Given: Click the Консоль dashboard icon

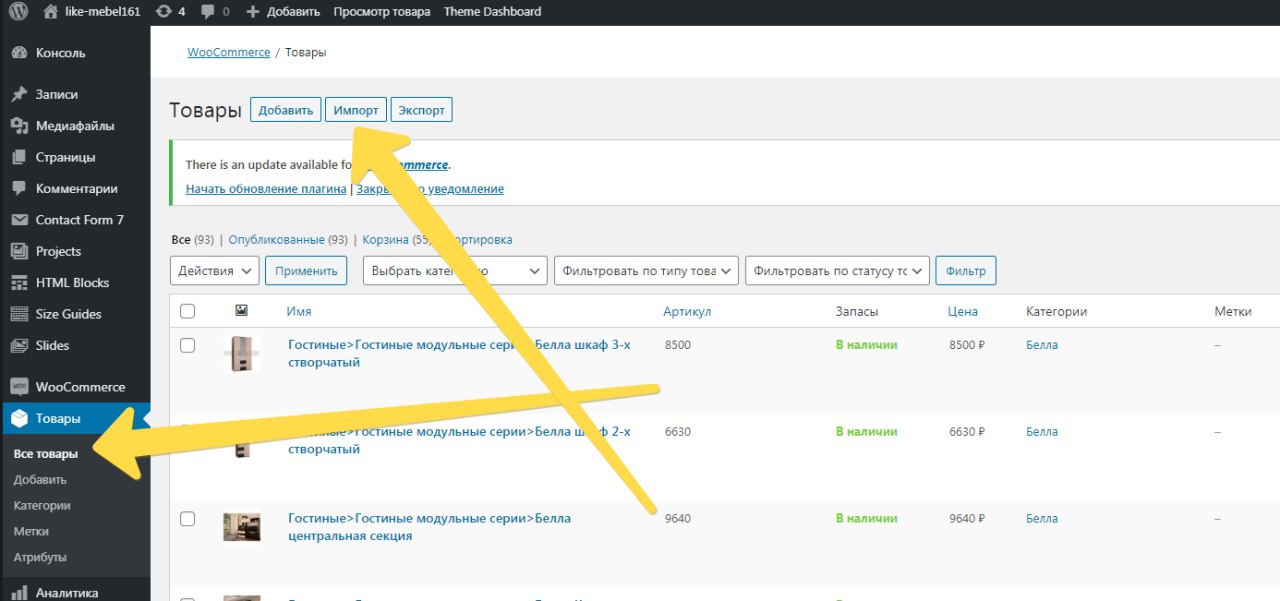Looking at the screenshot, I should pyautogui.click(x=19, y=53).
